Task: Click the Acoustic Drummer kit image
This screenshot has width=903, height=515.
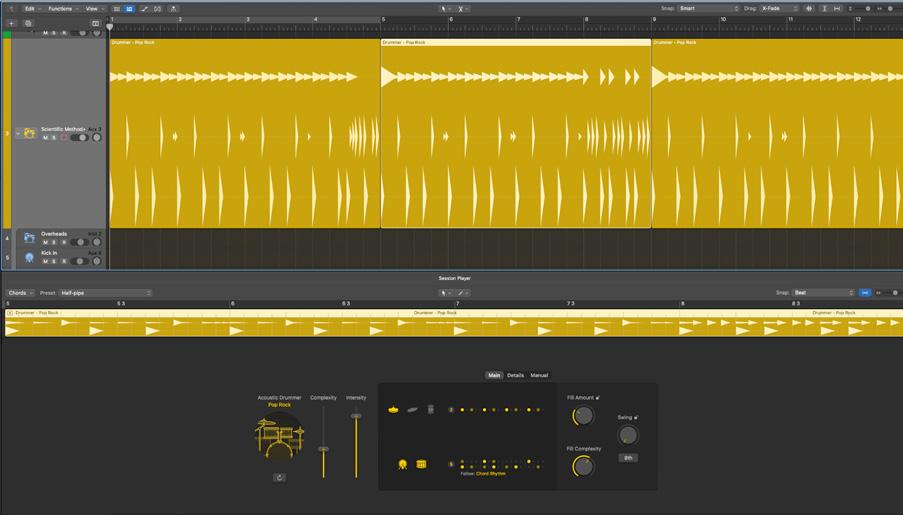Action: pos(279,436)
